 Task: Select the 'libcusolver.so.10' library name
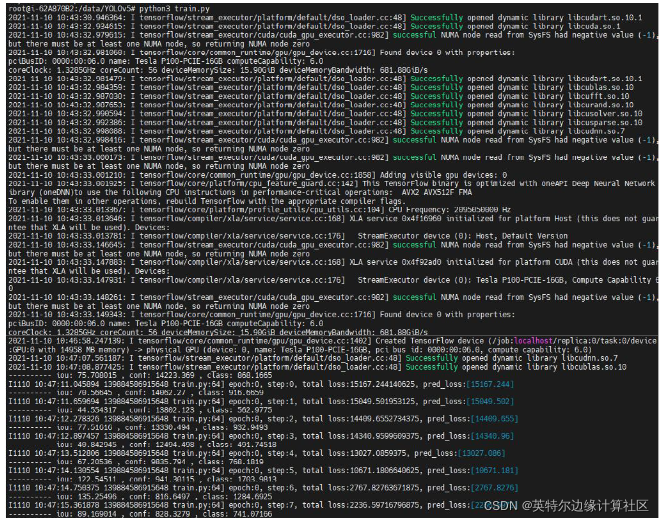tap(605, 114)
